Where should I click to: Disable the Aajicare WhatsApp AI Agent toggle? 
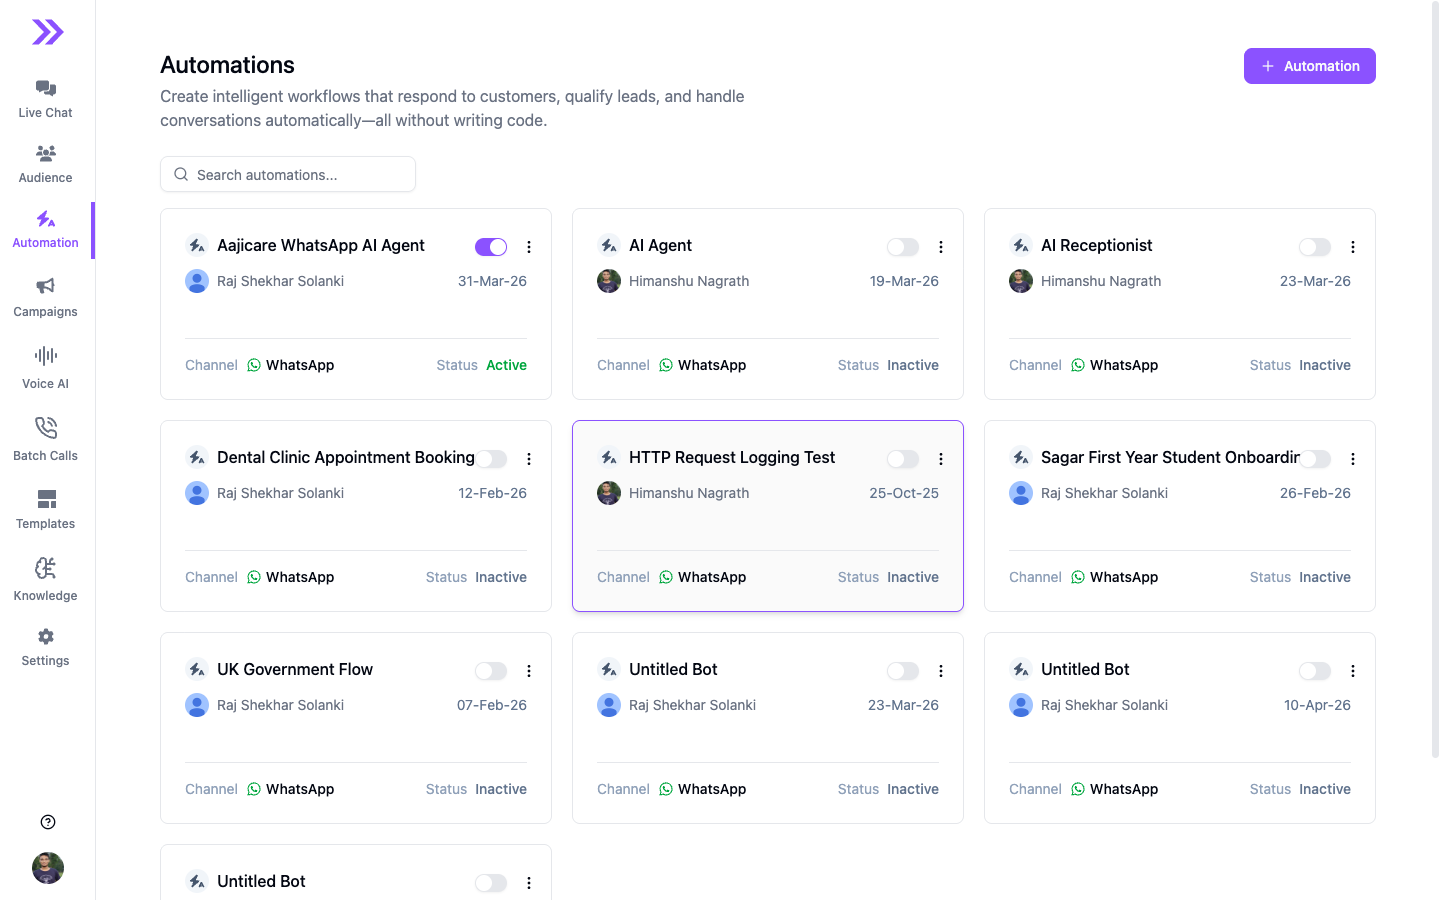click(x=491, y=247)
